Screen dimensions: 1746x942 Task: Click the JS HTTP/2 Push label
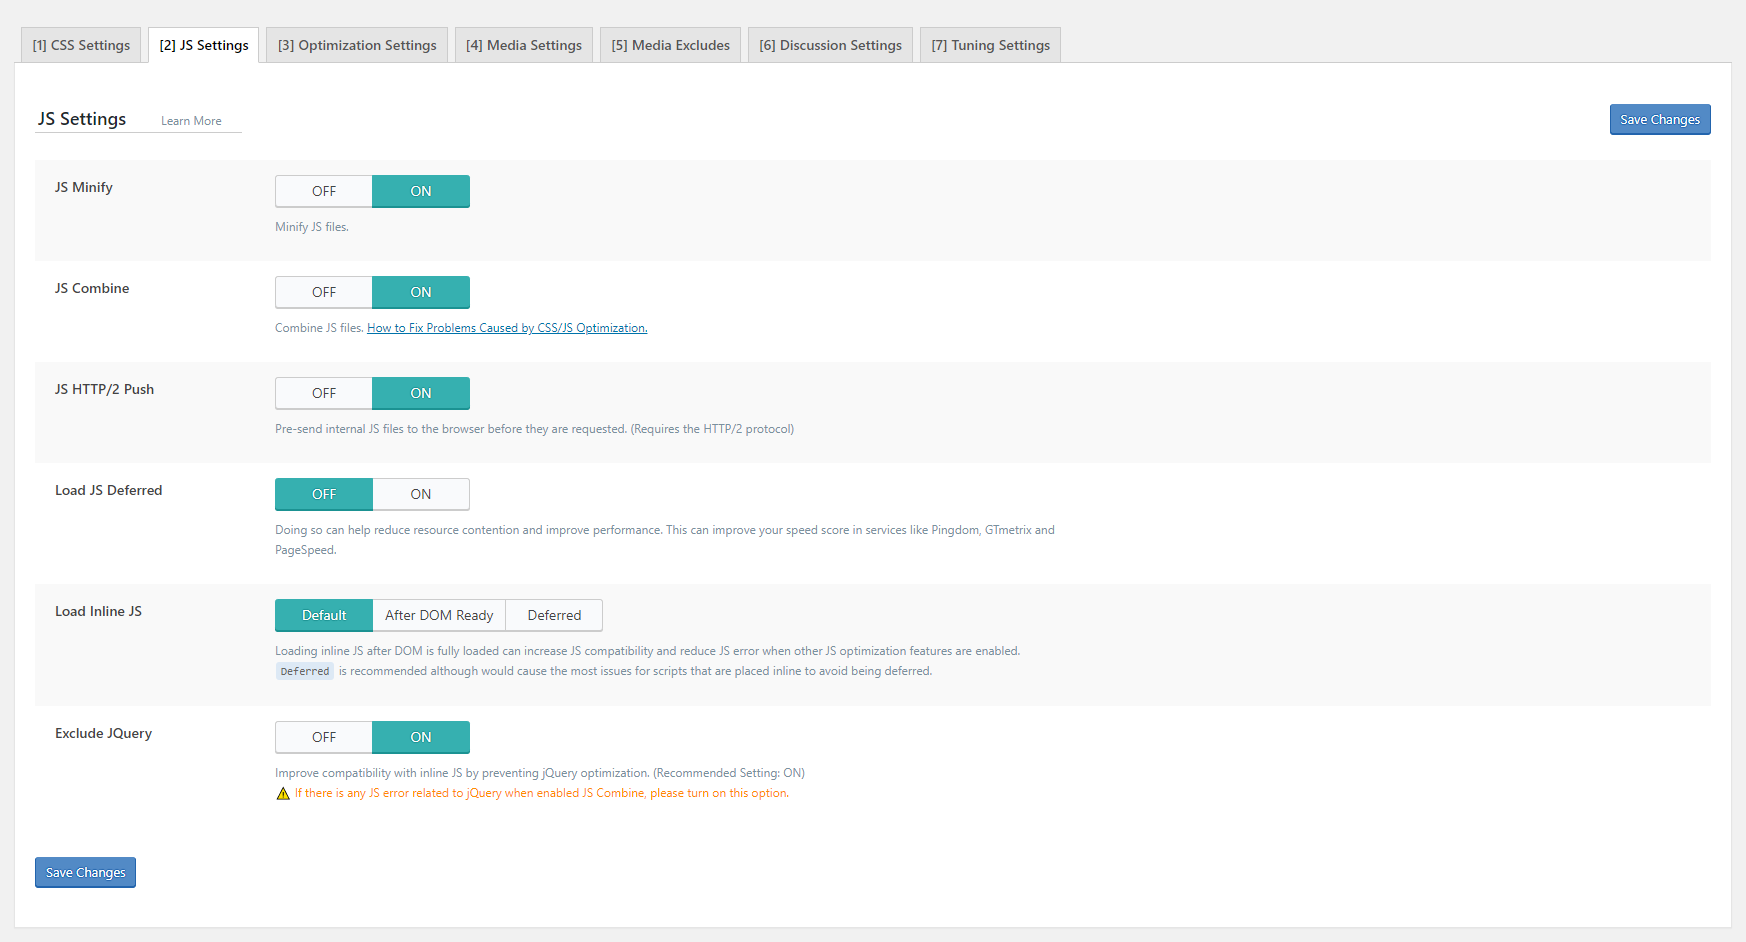point(104,389)
